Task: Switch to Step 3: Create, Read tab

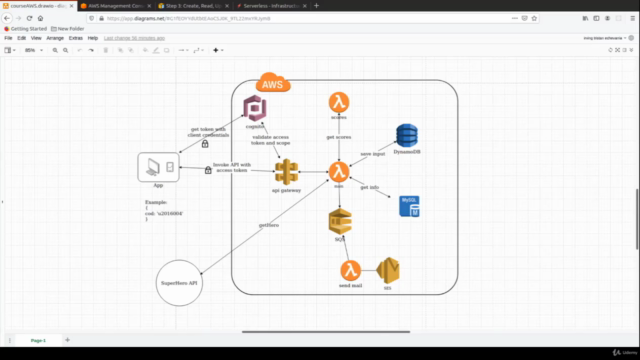Action: pyautogui.click(x=193, y=6)
